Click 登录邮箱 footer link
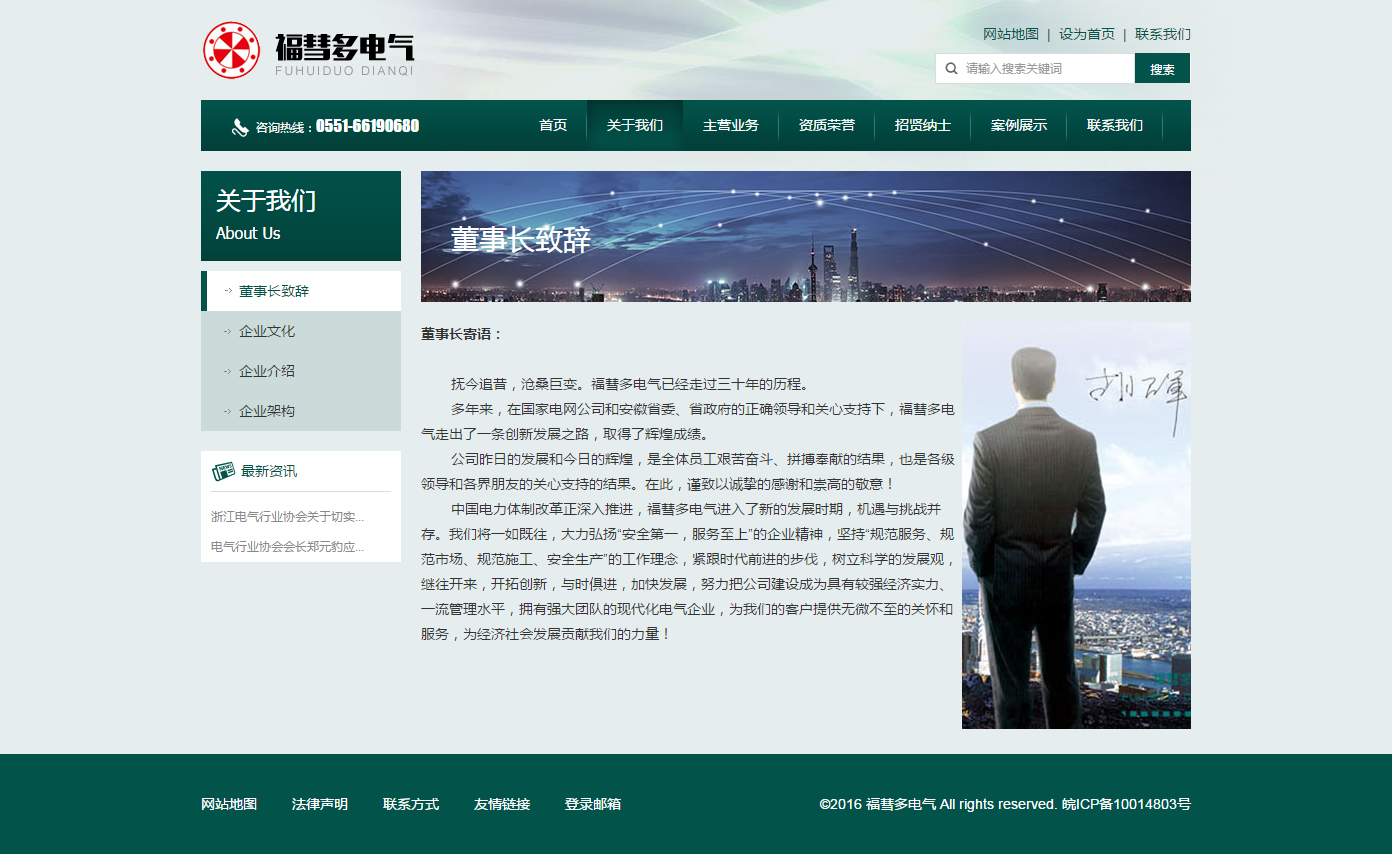This screenshot has height=854, width=1392. [x=592, y=804]
